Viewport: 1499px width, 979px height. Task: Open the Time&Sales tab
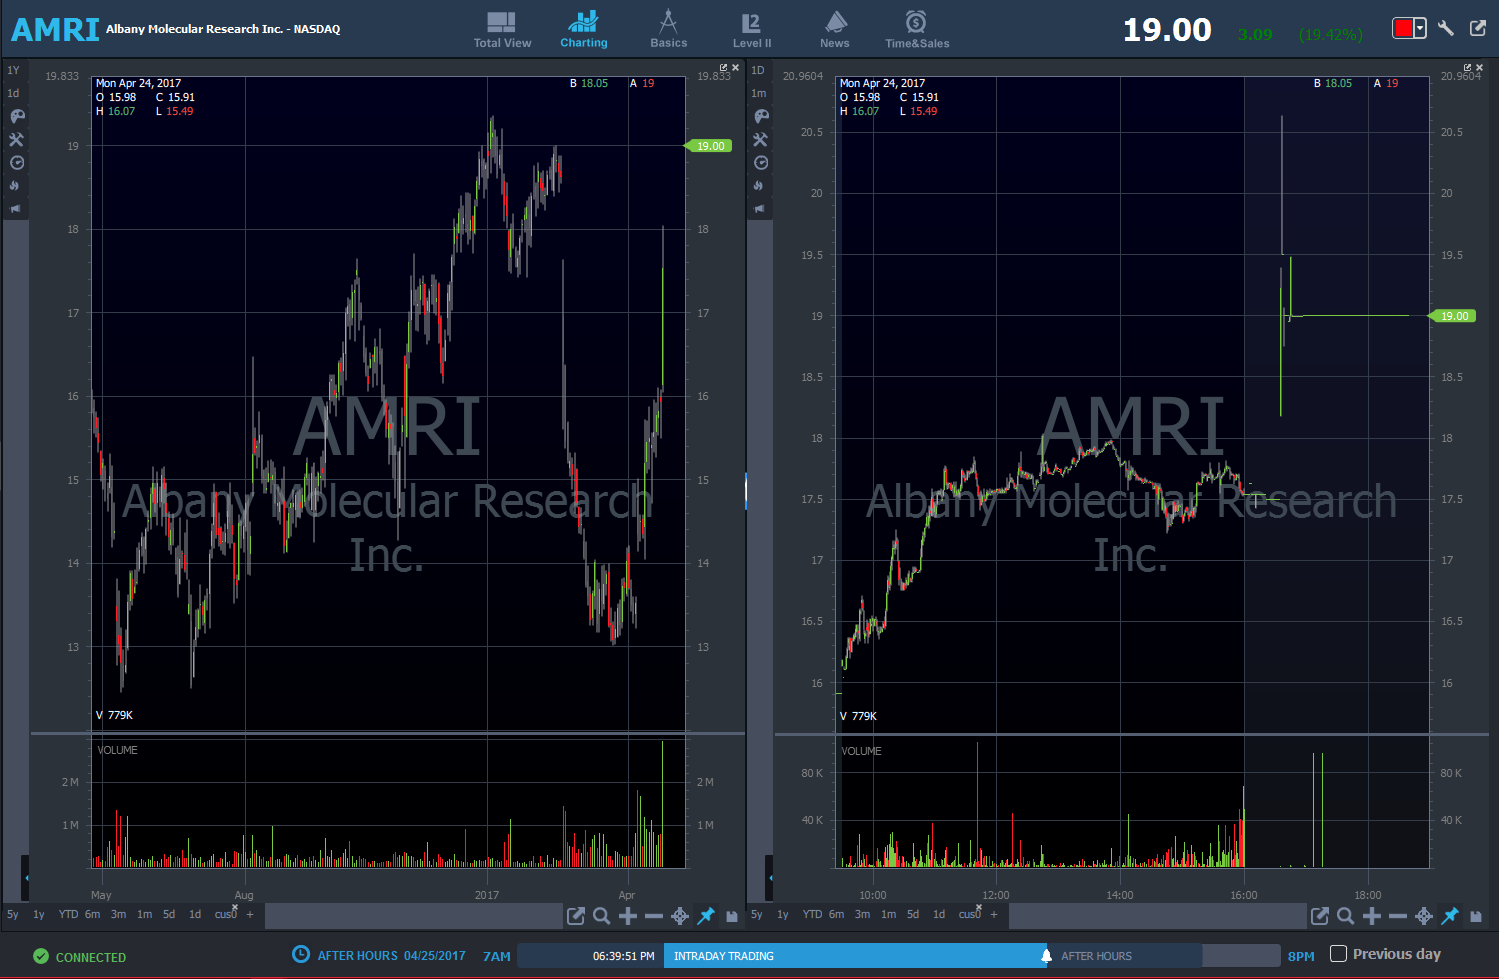tap(917, 30)
